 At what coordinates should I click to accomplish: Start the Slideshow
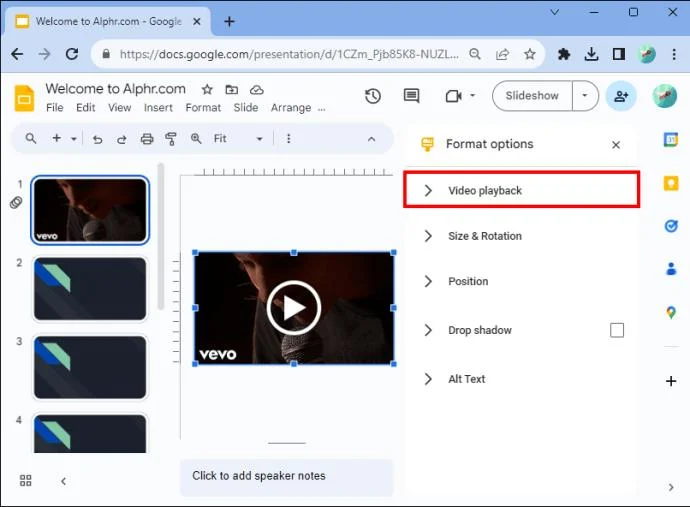[532, 96]
